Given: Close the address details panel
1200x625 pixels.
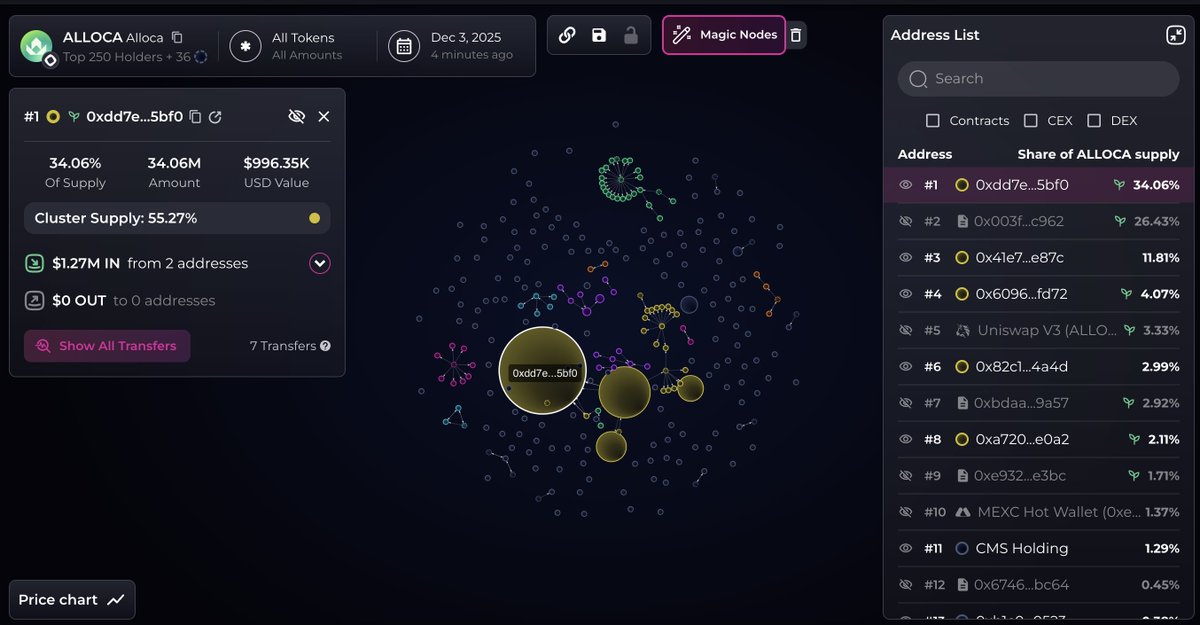Looking at the screenshot, I should point(324,117).
